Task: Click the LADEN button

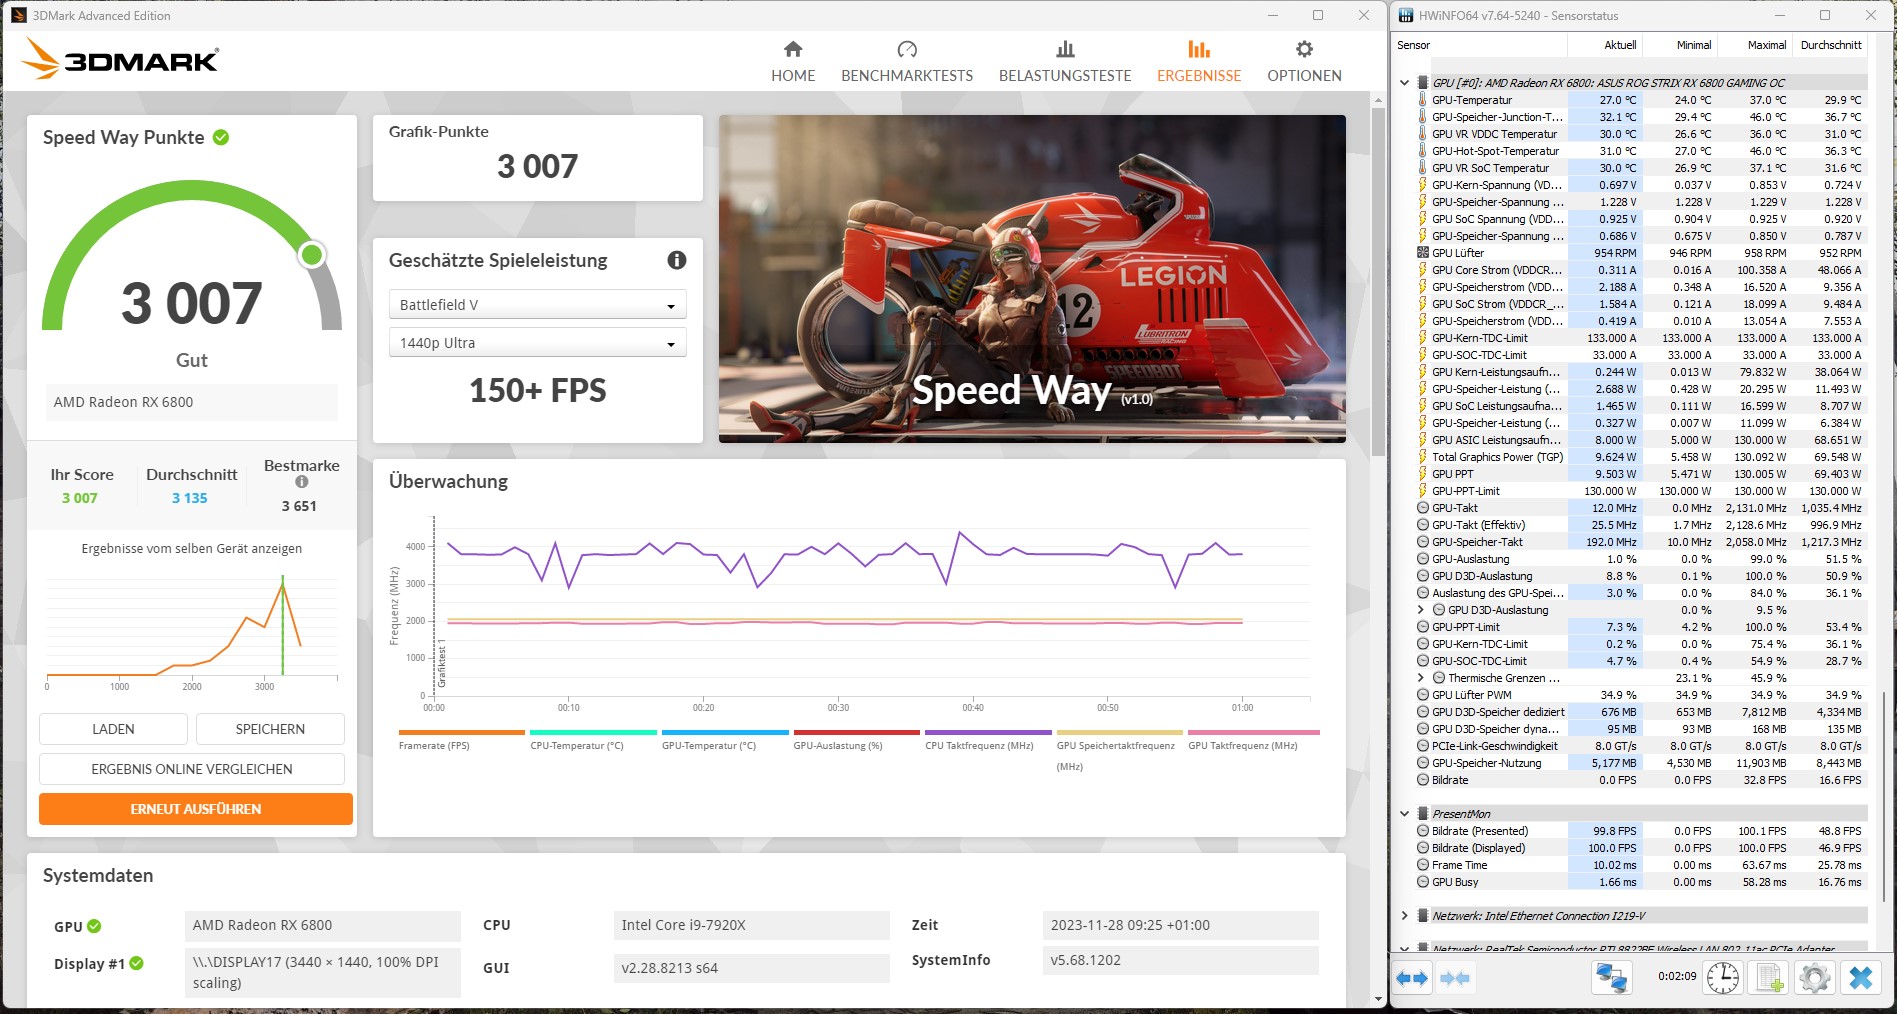Action: [113, 729]
